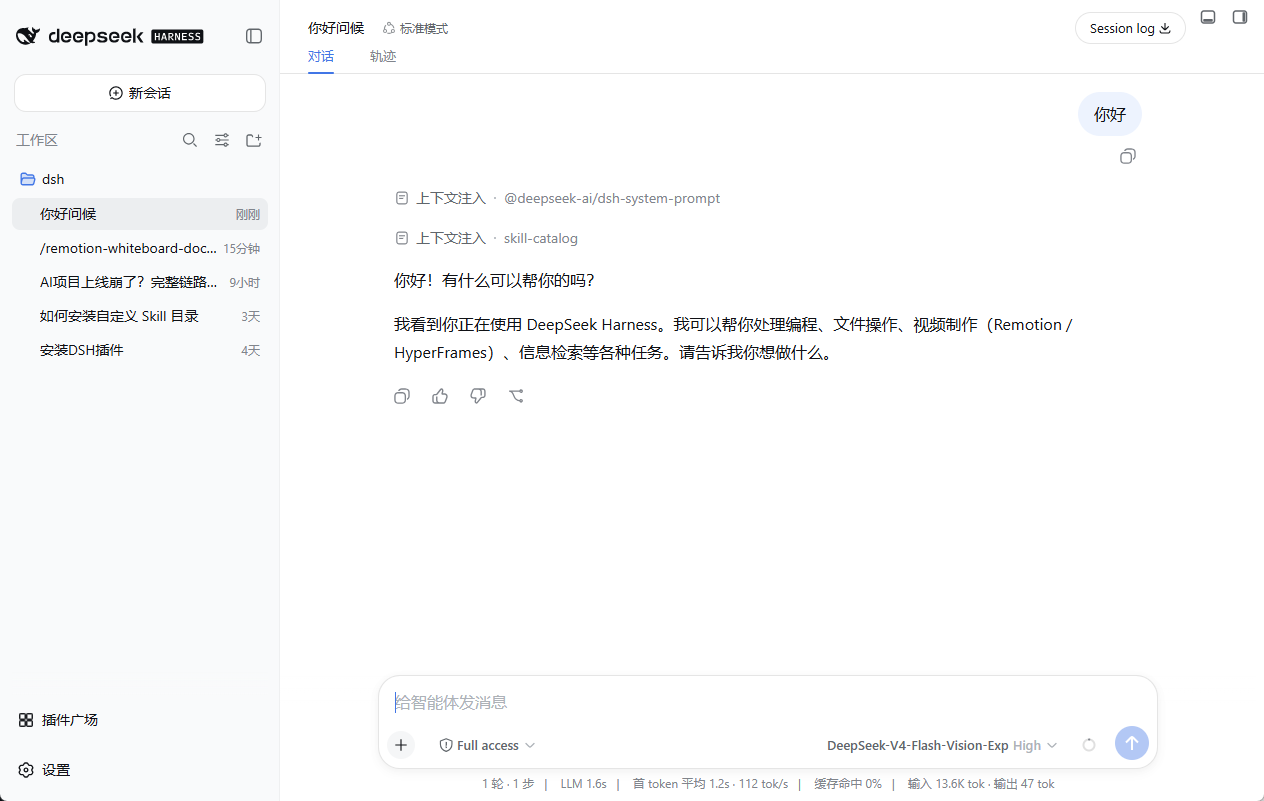Select the dsh folder
The image size is (1264, 801).
tap(140, 179)
